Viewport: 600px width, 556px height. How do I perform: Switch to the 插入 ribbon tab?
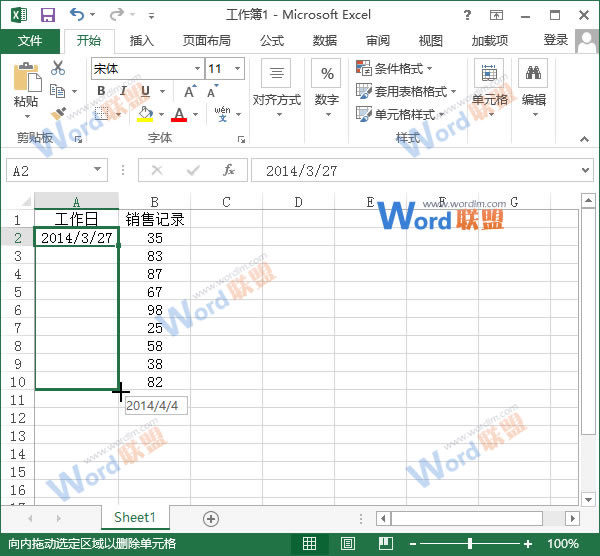coord(142,41)
